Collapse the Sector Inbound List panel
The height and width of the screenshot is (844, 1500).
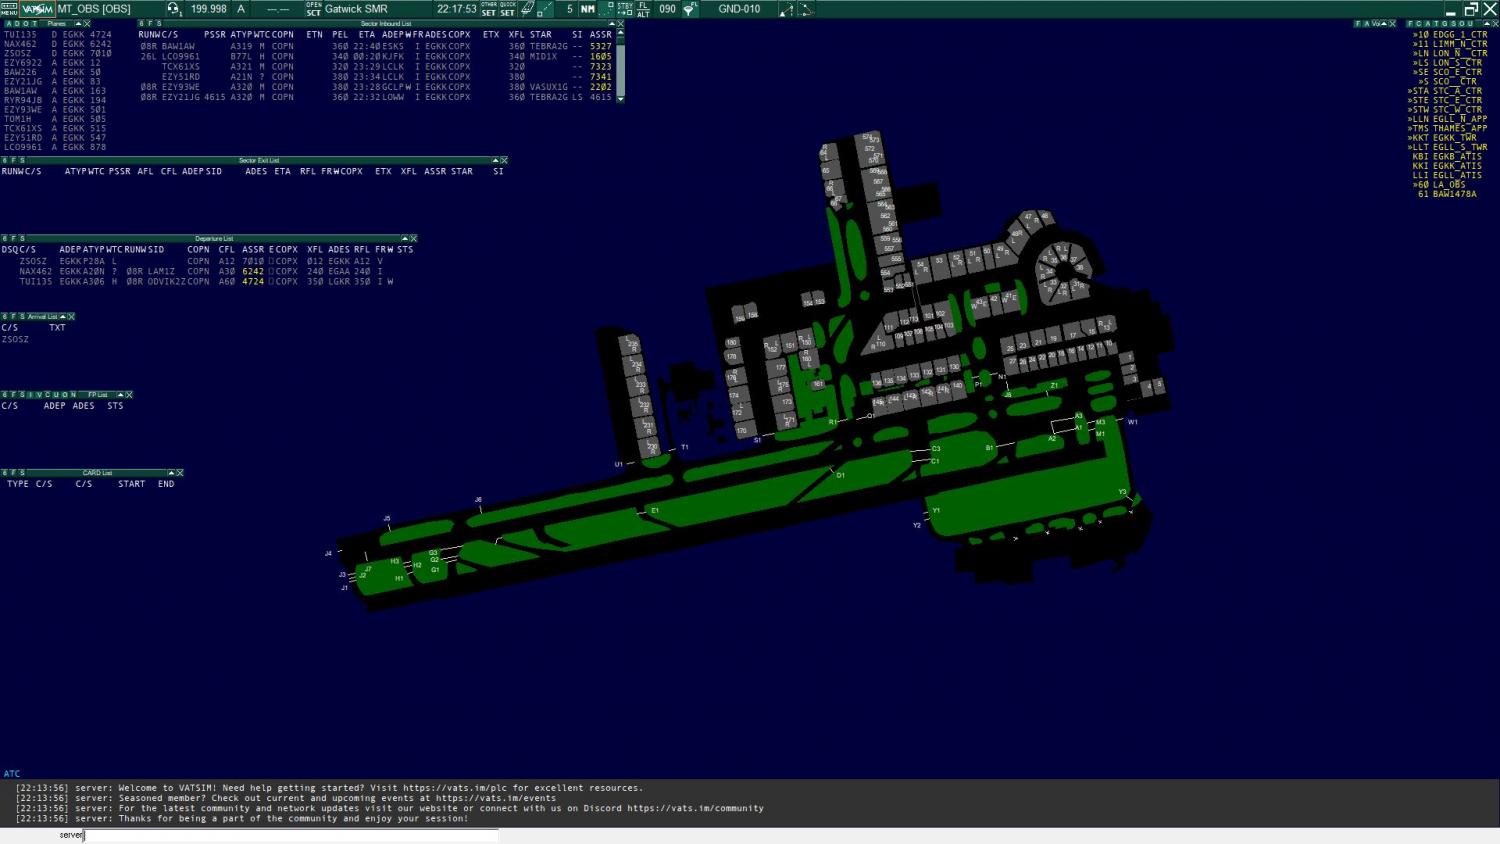pyautogui.click(x=611, y=23)
